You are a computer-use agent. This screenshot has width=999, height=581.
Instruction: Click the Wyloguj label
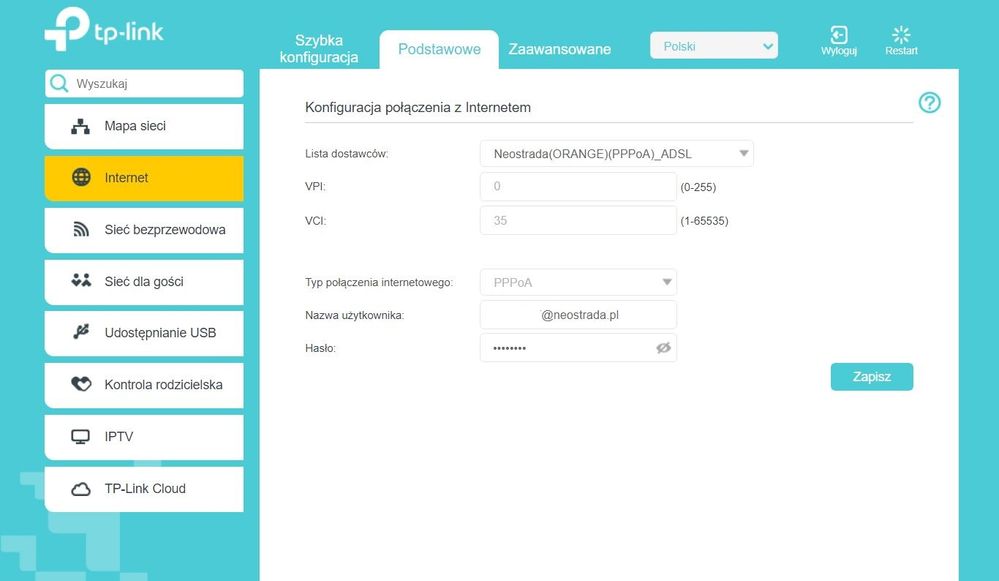tap(838, 51)
